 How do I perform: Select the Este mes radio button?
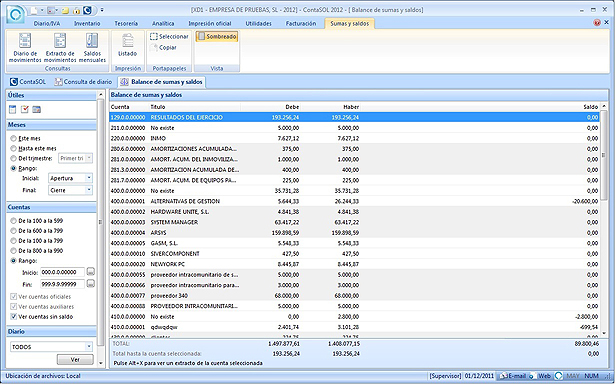[x=13, y=138]
